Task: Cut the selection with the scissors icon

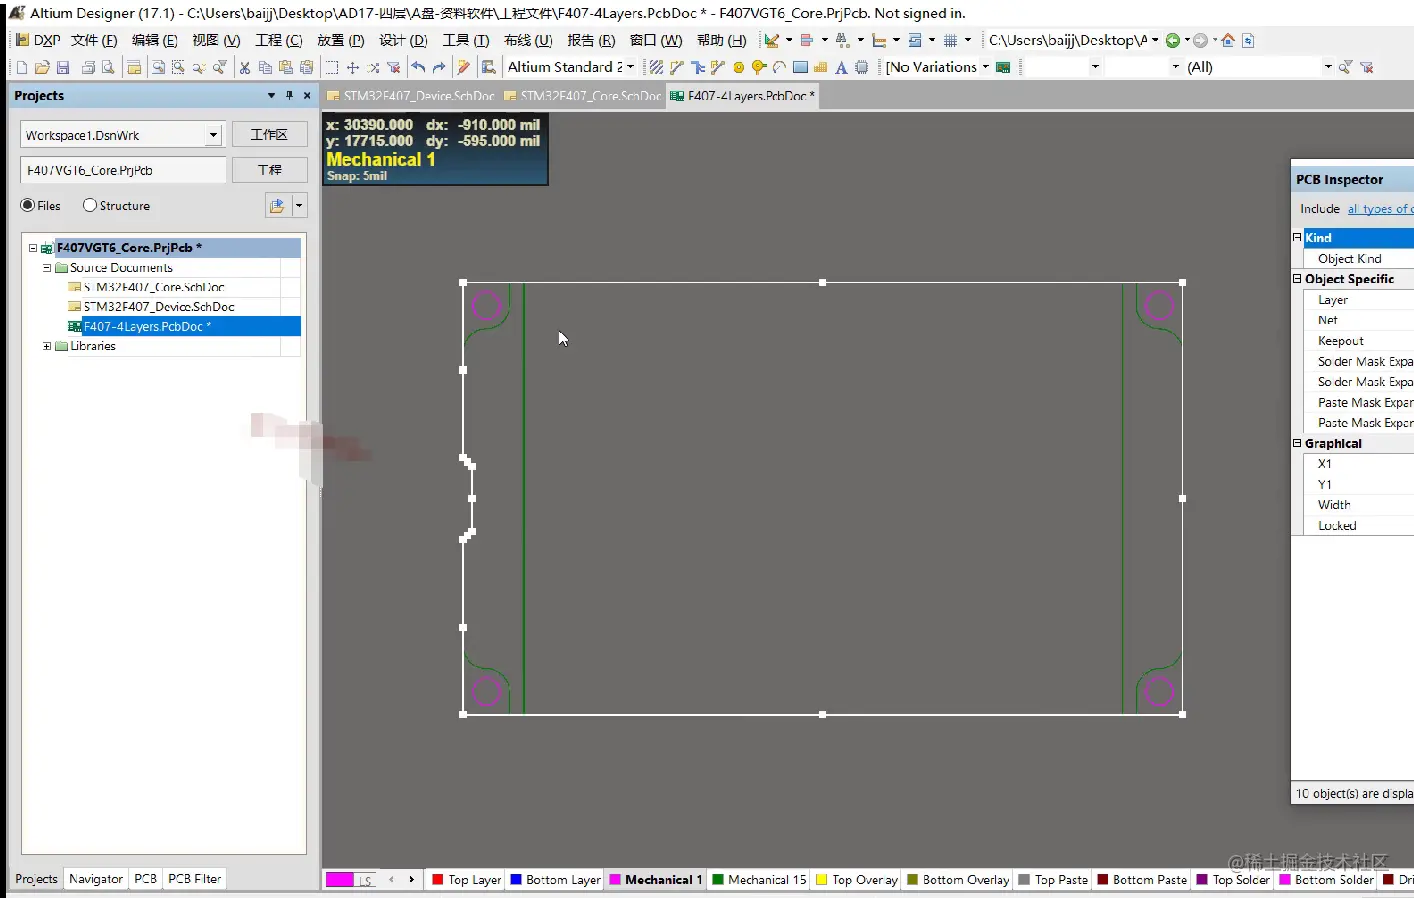Action: (x=244, y=67)
